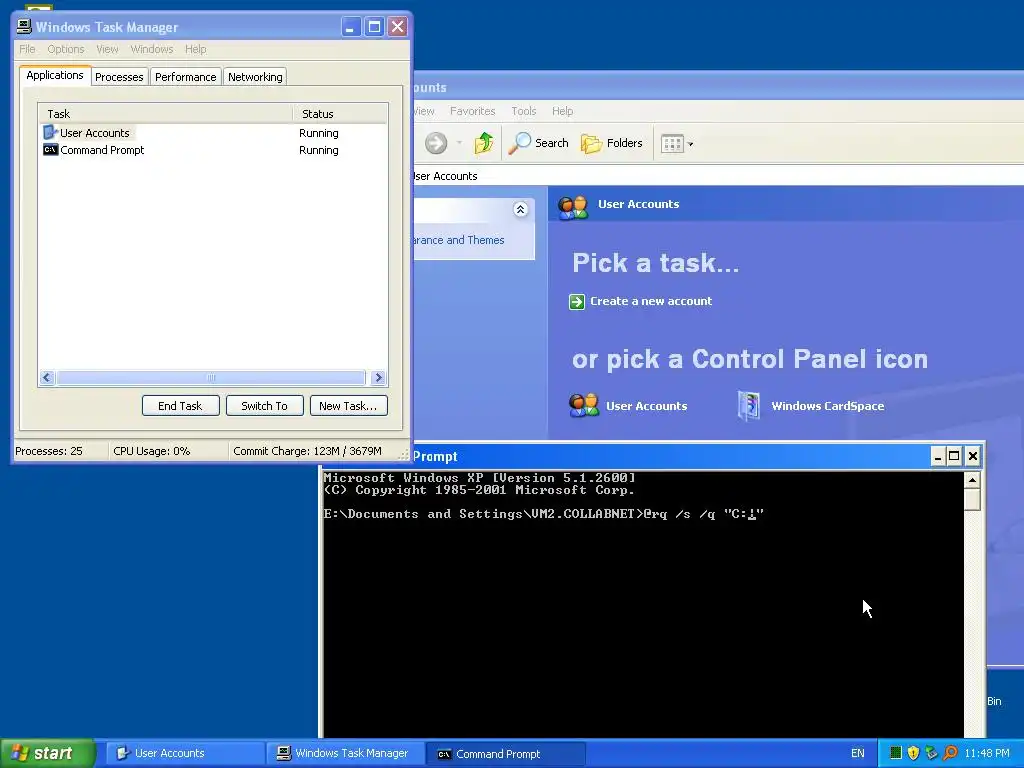This screenshot has height=768, width=1024.
Task: Click the EN language indicator in taskbar
Action: click(x=857, y=754)
